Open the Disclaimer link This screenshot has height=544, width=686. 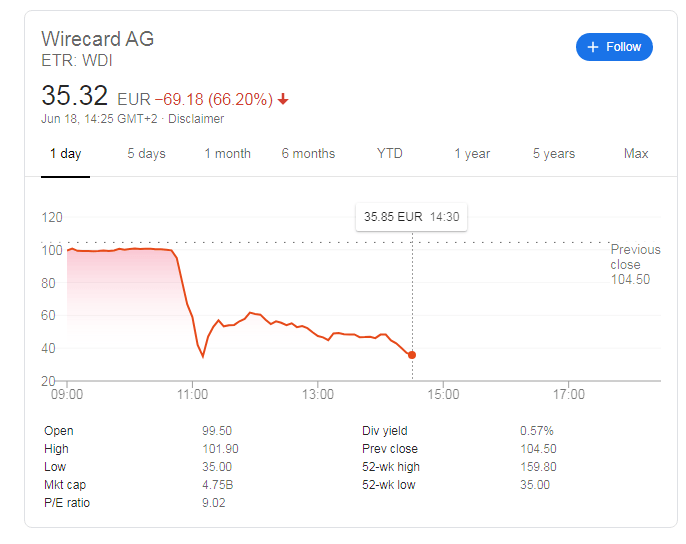[x=196, y=119]
